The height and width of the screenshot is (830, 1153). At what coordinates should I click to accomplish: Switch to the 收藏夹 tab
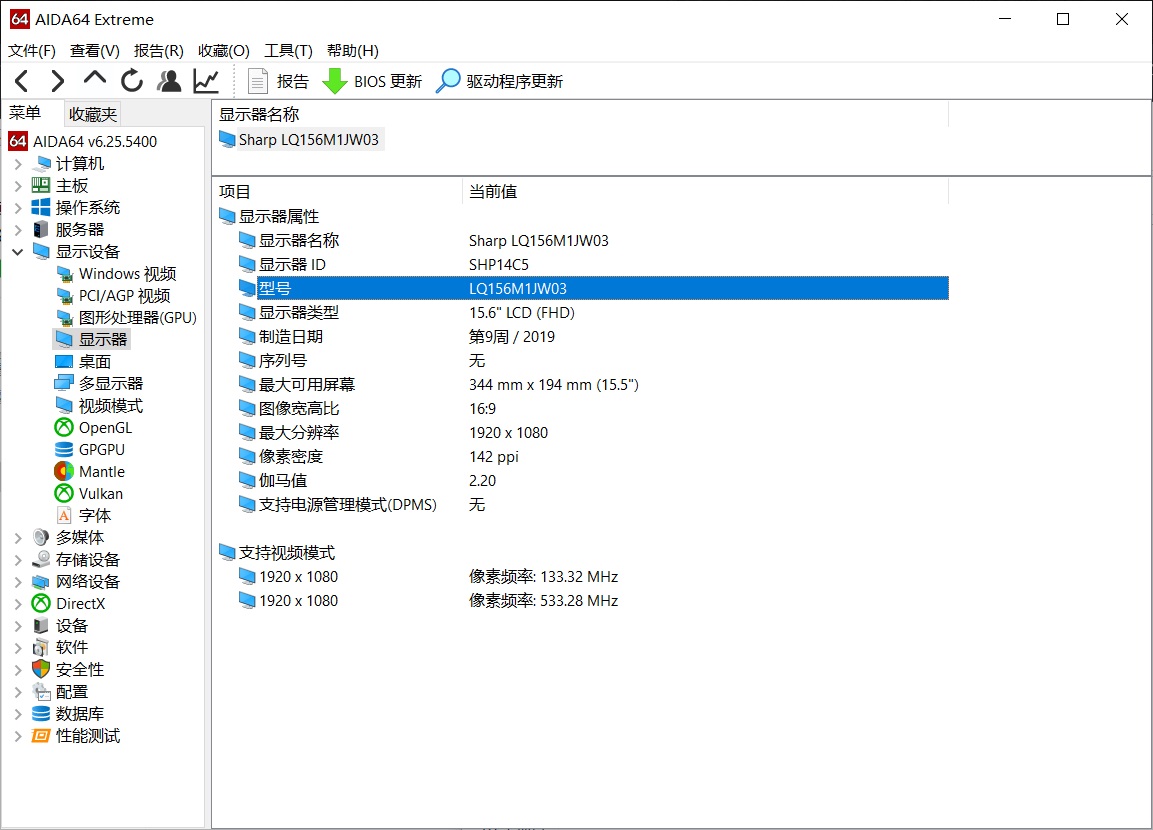93,114
